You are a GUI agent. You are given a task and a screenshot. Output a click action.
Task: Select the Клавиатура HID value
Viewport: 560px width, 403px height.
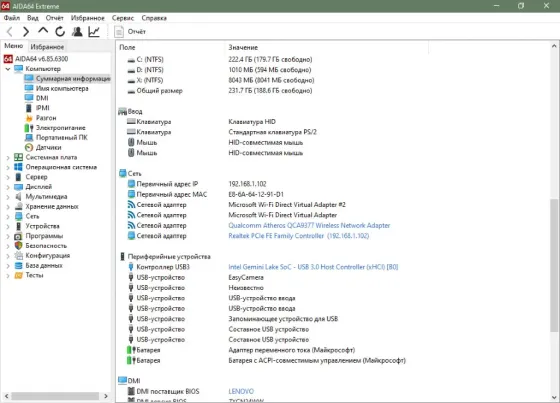(252, 122)
